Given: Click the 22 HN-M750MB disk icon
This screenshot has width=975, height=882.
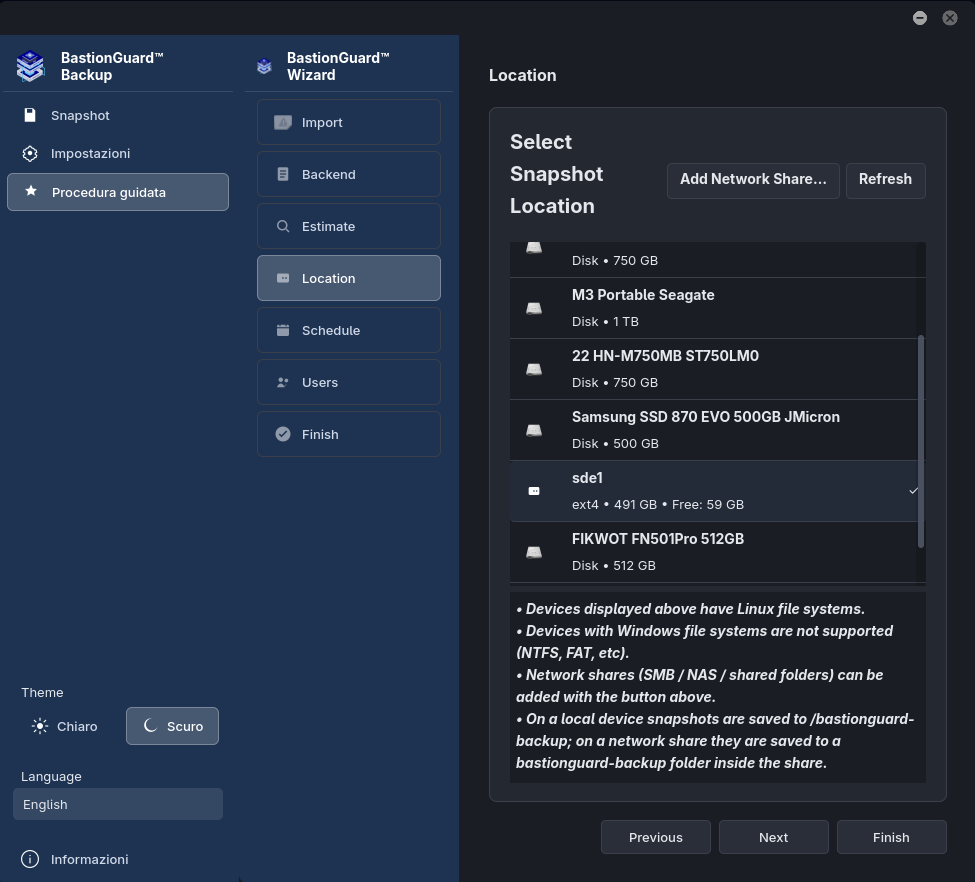Looking at the screenshot, I should coord(534,369).
